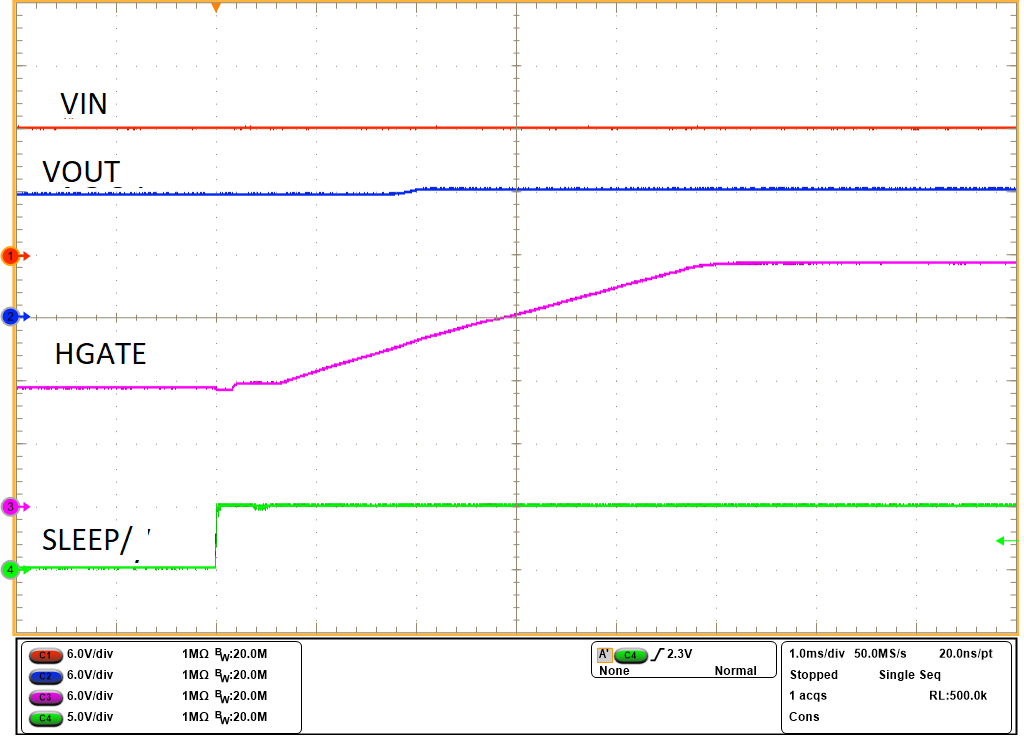Click the A' trigger indicator box
Viewport: 1024px width, 736px height.
click(604, 655)
